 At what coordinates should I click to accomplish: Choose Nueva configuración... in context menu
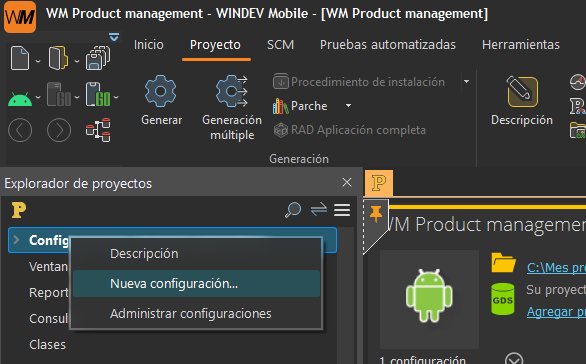196,284
